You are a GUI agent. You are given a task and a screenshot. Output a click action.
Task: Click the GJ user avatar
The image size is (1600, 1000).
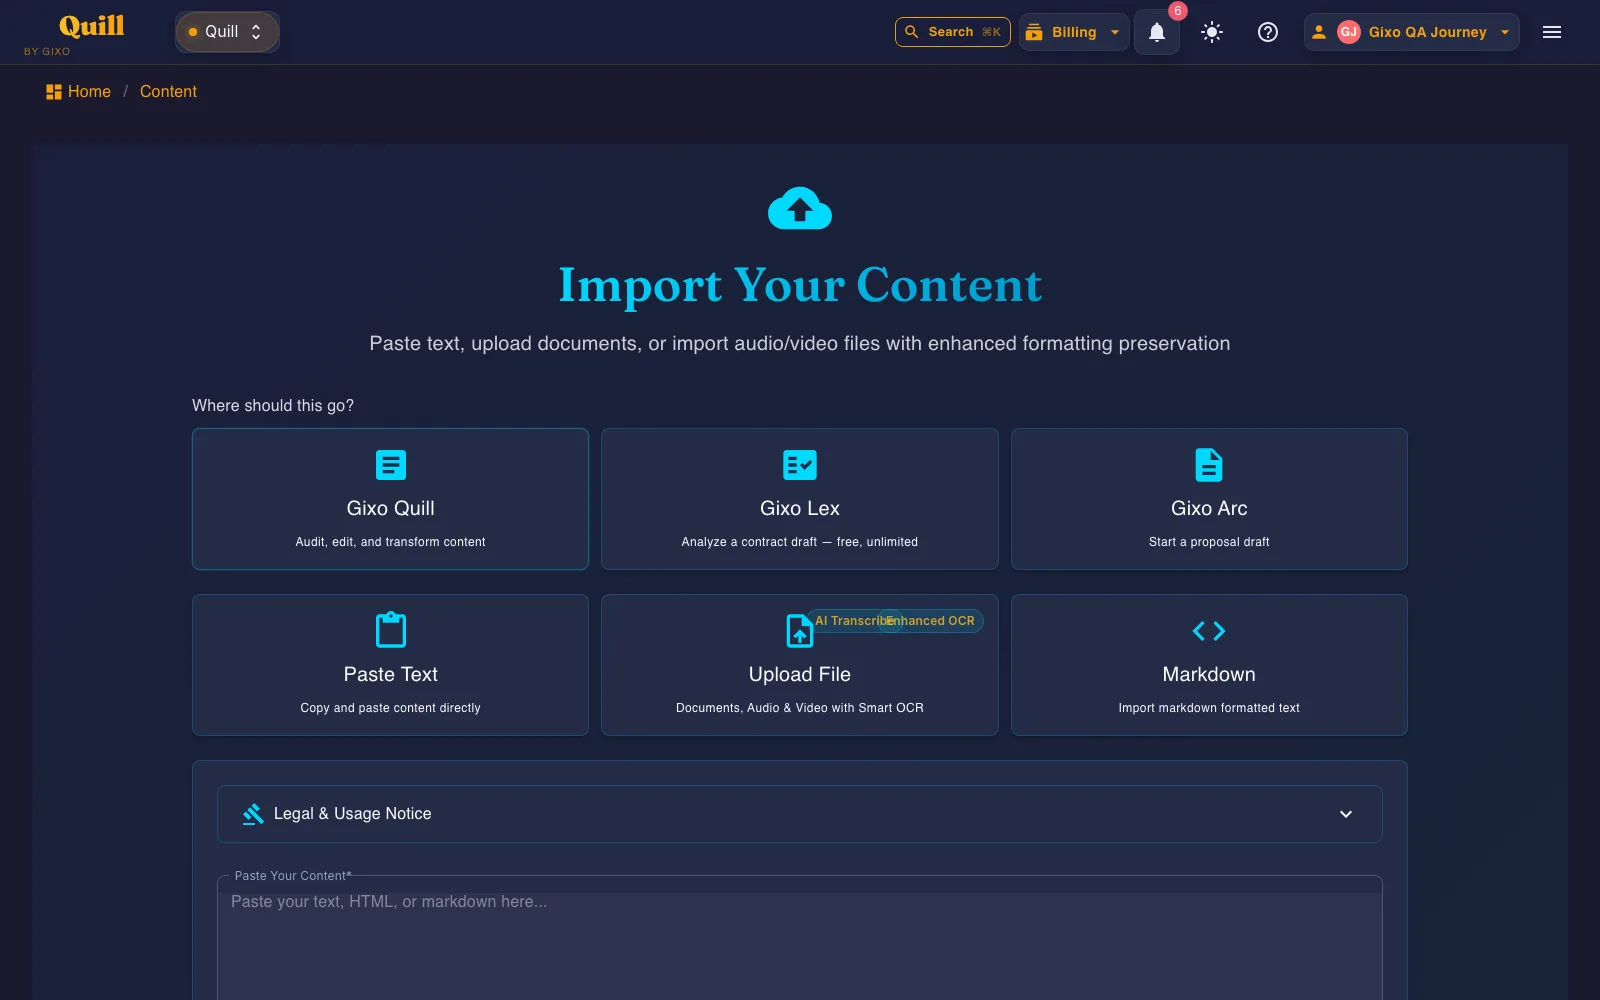point(1349,32)
